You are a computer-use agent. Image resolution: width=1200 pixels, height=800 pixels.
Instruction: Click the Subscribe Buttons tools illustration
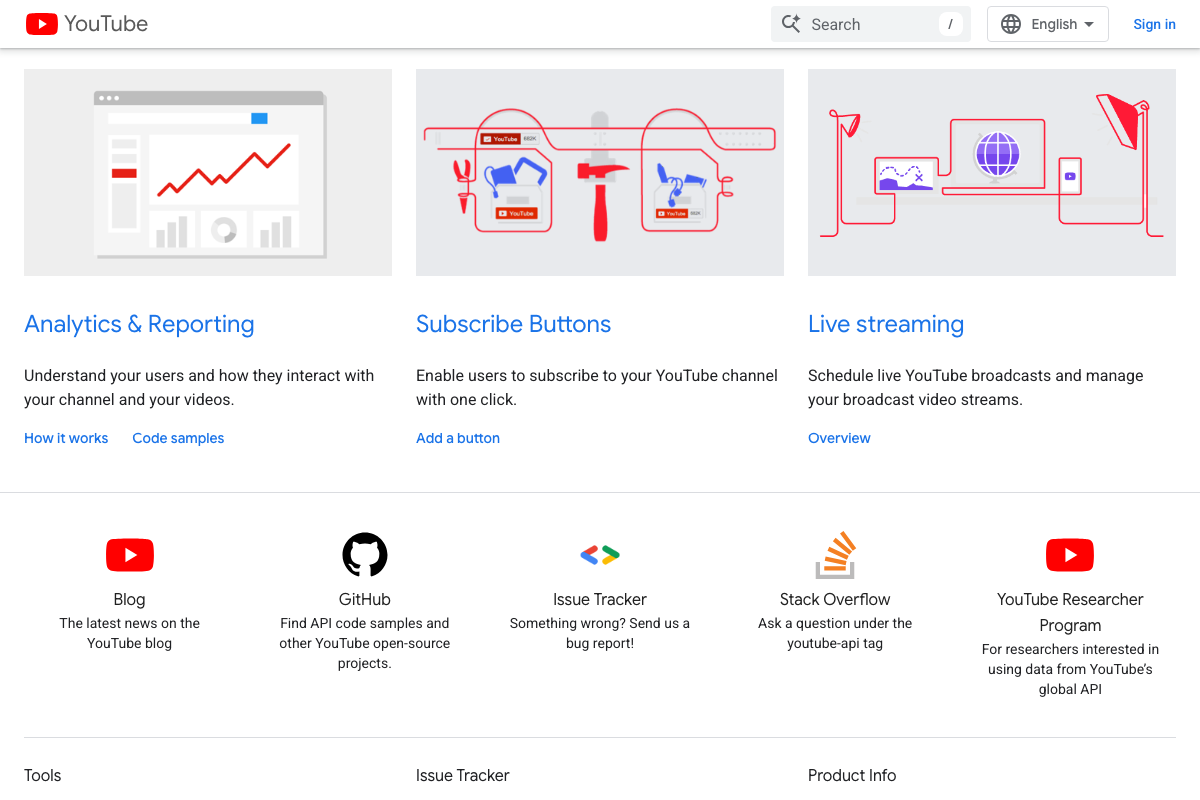tap(600, 172)
